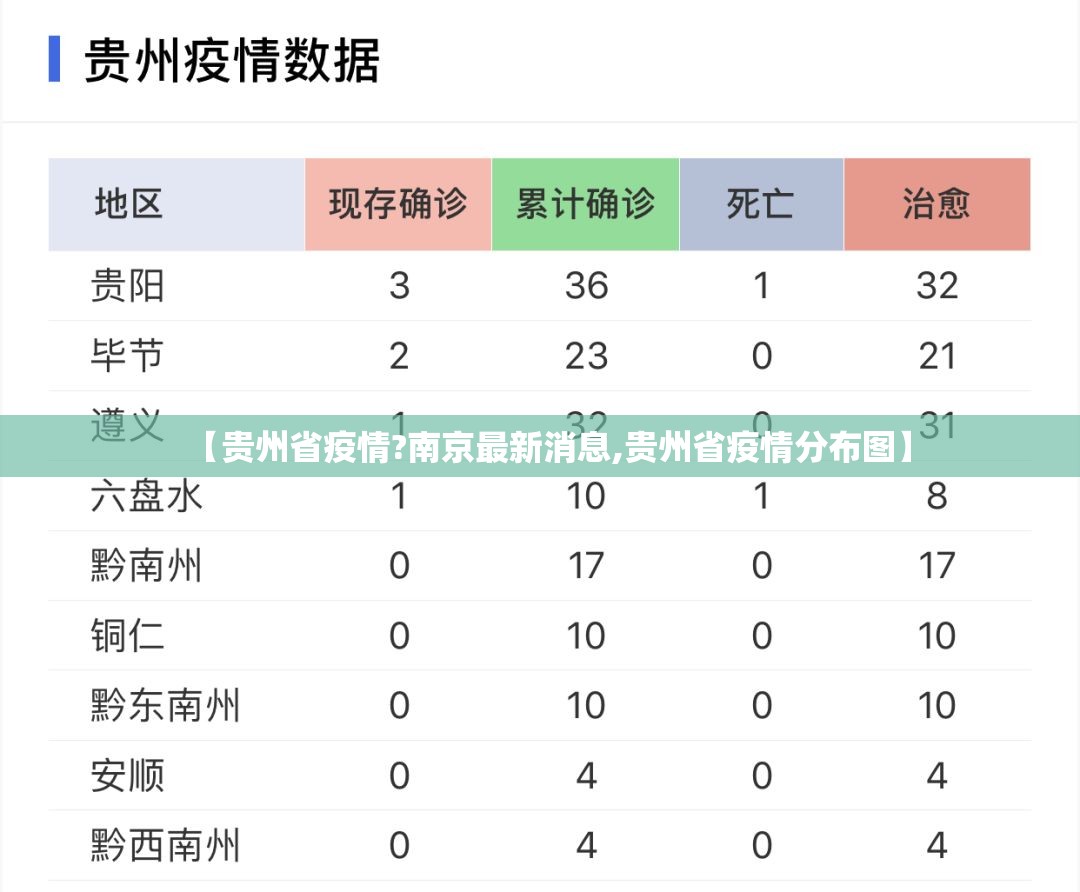The height and width of the screenshot is (892, 1080).
Task: Open the 贵阳 region row
Action: pos(127,286)
